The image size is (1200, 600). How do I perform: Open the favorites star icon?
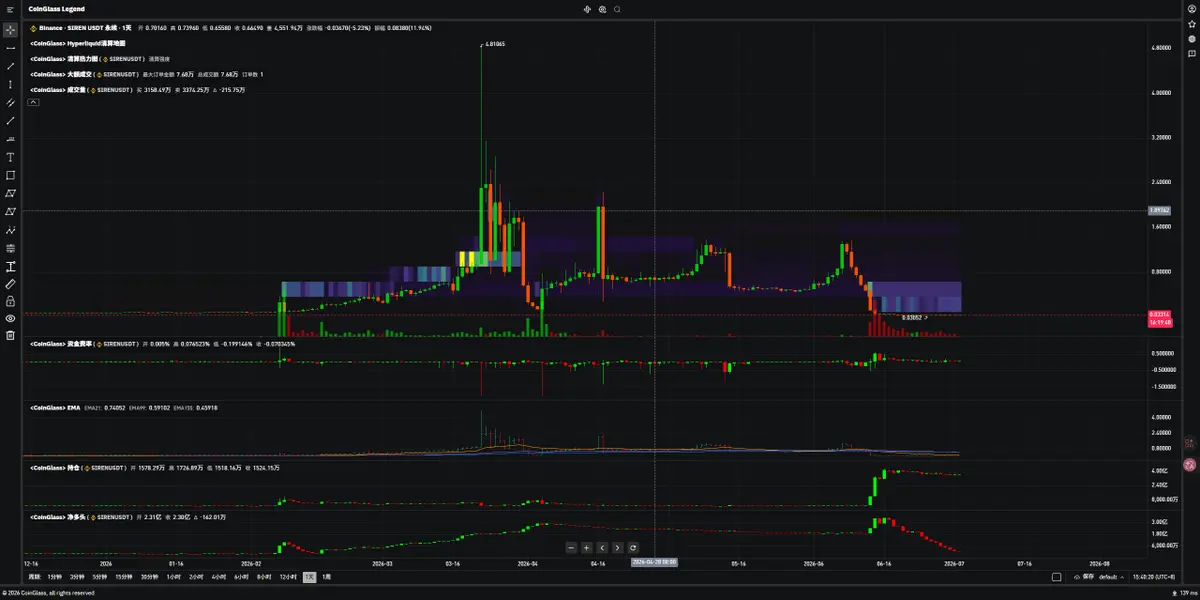[1192, 23]
